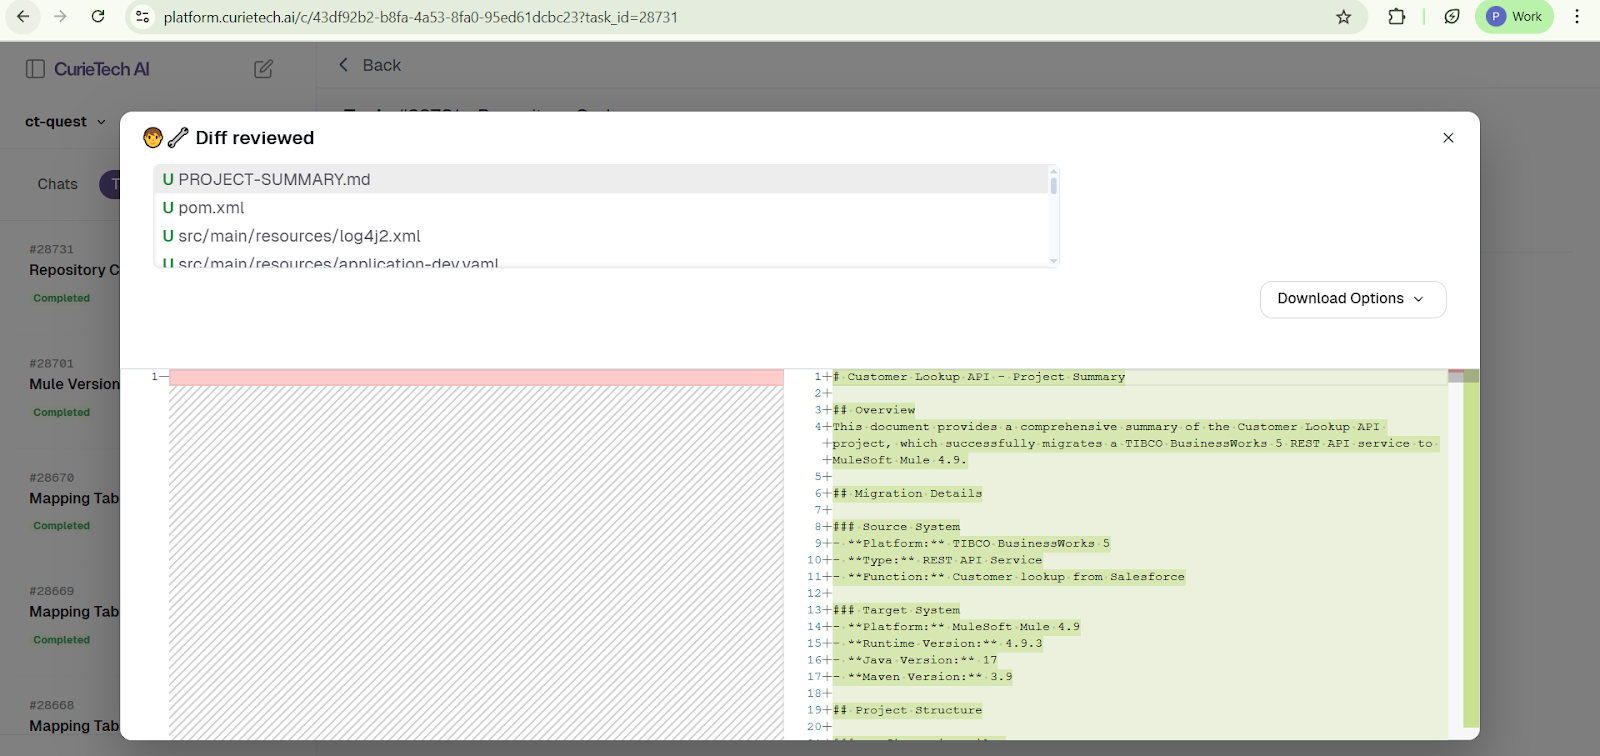Reload the page

[98, 17]
